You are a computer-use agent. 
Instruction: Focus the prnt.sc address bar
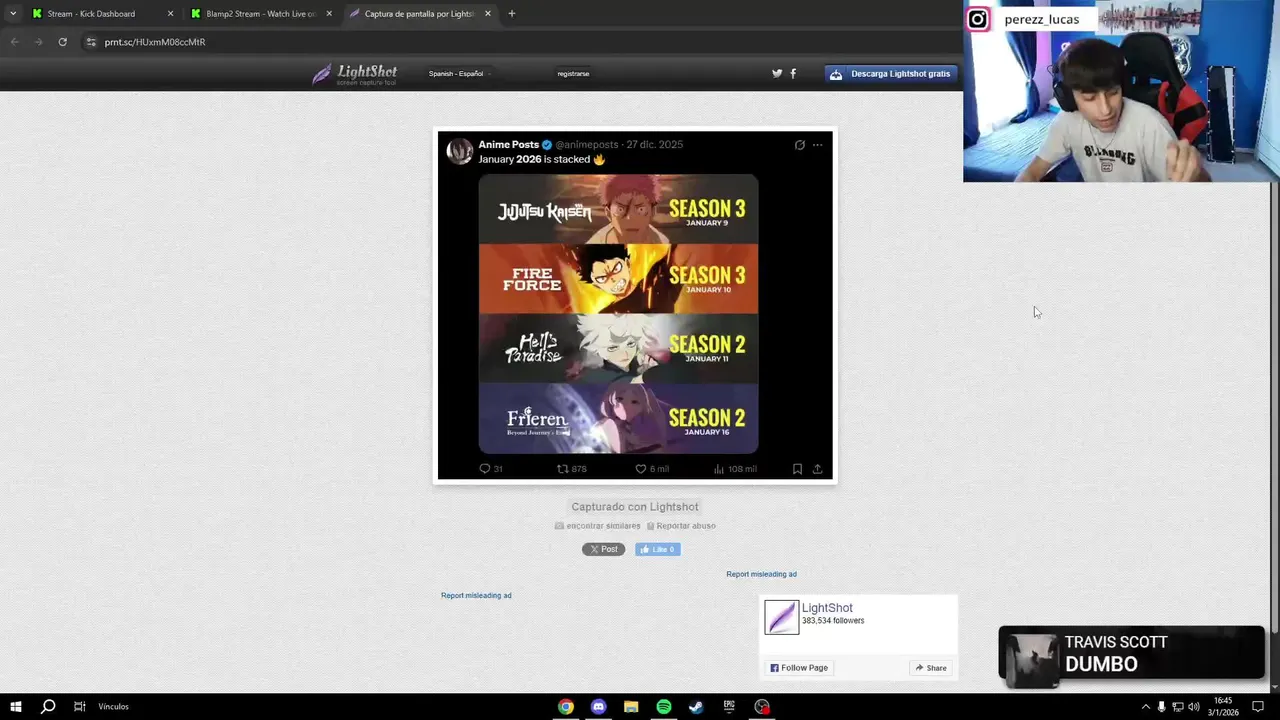click(520, 42)
